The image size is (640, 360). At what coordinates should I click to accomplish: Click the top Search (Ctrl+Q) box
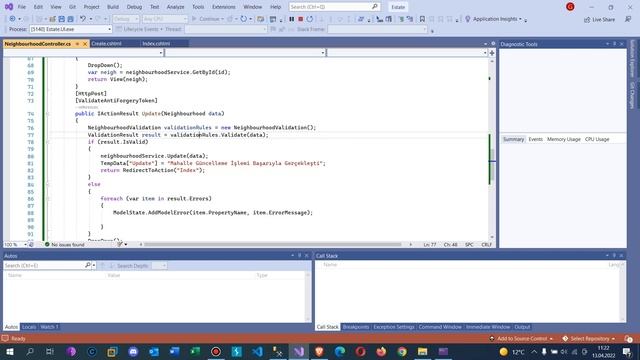pos(334,7)
